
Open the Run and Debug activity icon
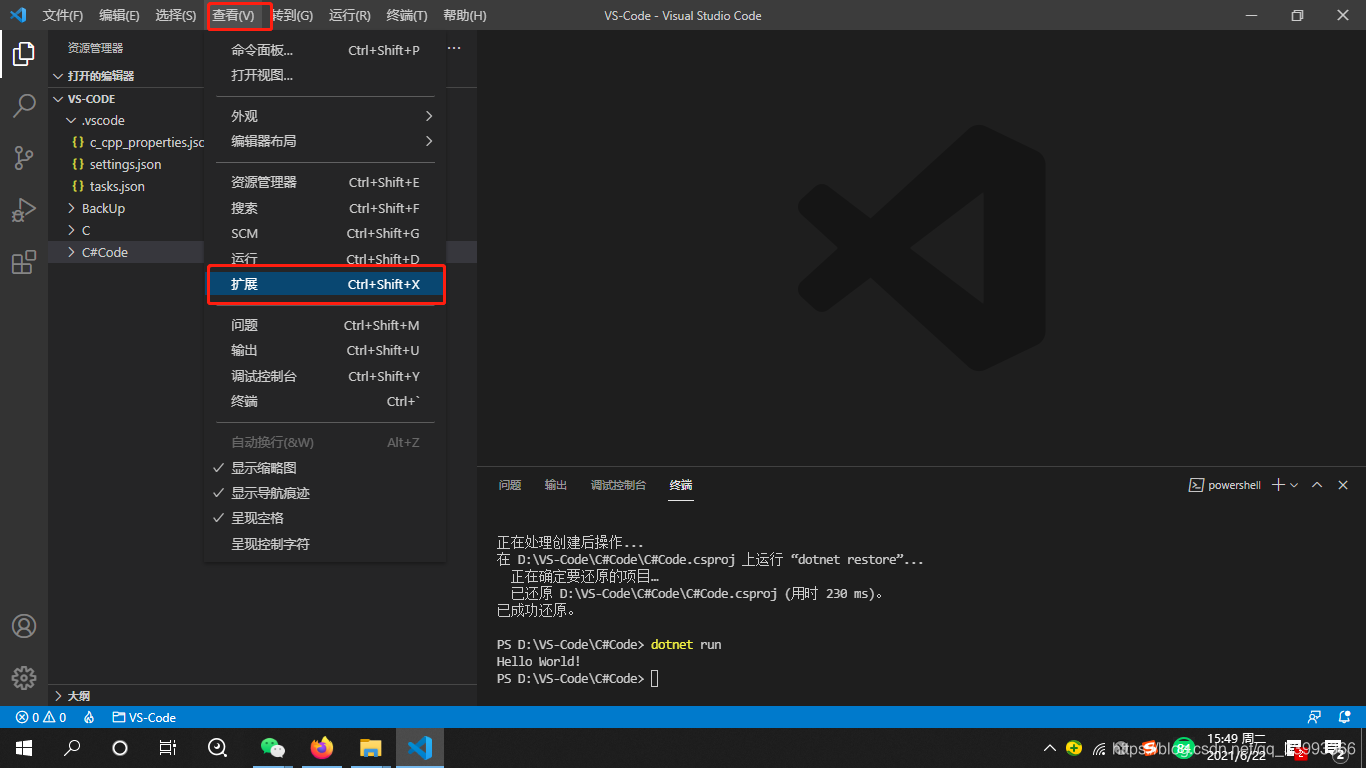point(24,210)
